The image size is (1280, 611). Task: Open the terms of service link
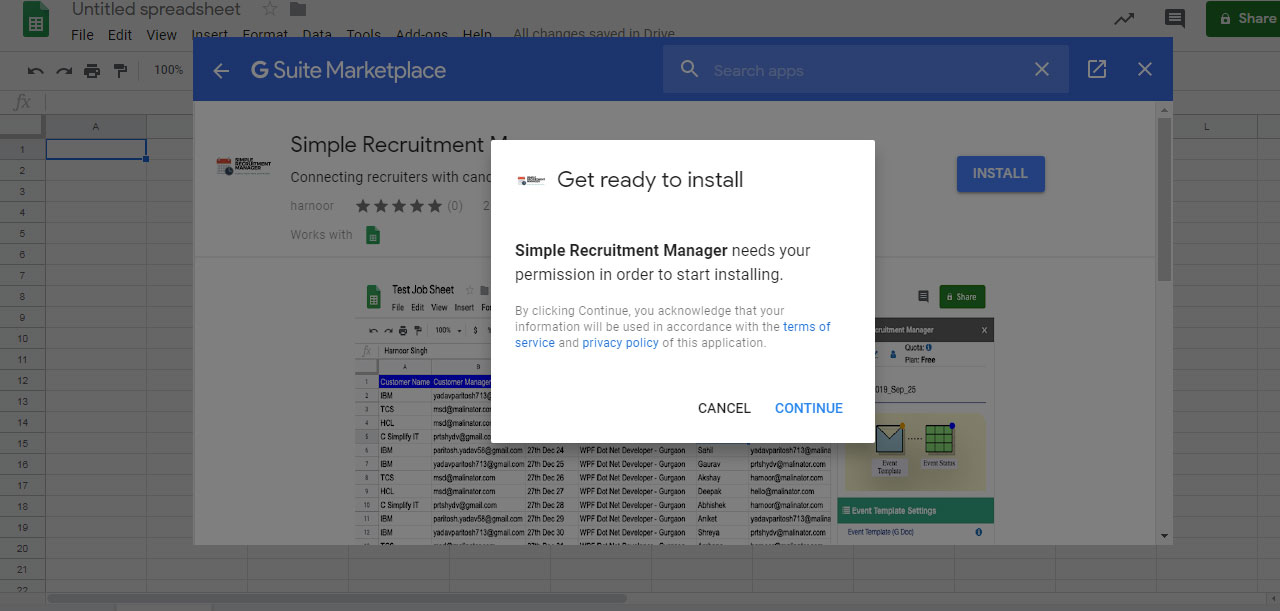point(673,335)
